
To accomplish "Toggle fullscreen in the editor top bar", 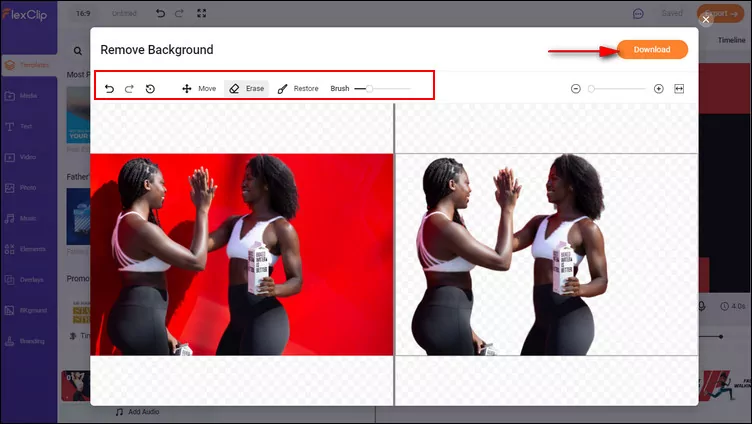I will (201, 13).
